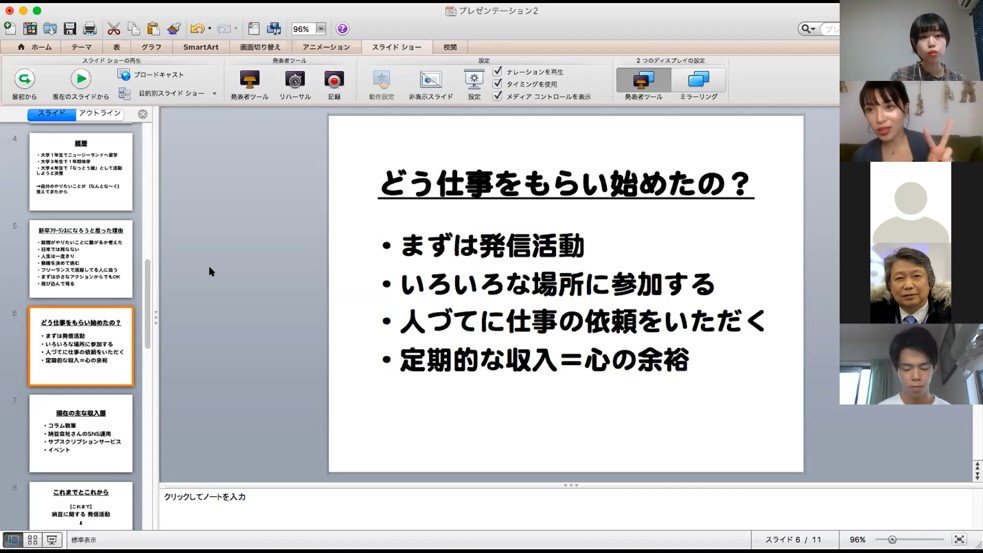
Task: Expand the Undo history dropdown arrow
Action: (209, 29)
